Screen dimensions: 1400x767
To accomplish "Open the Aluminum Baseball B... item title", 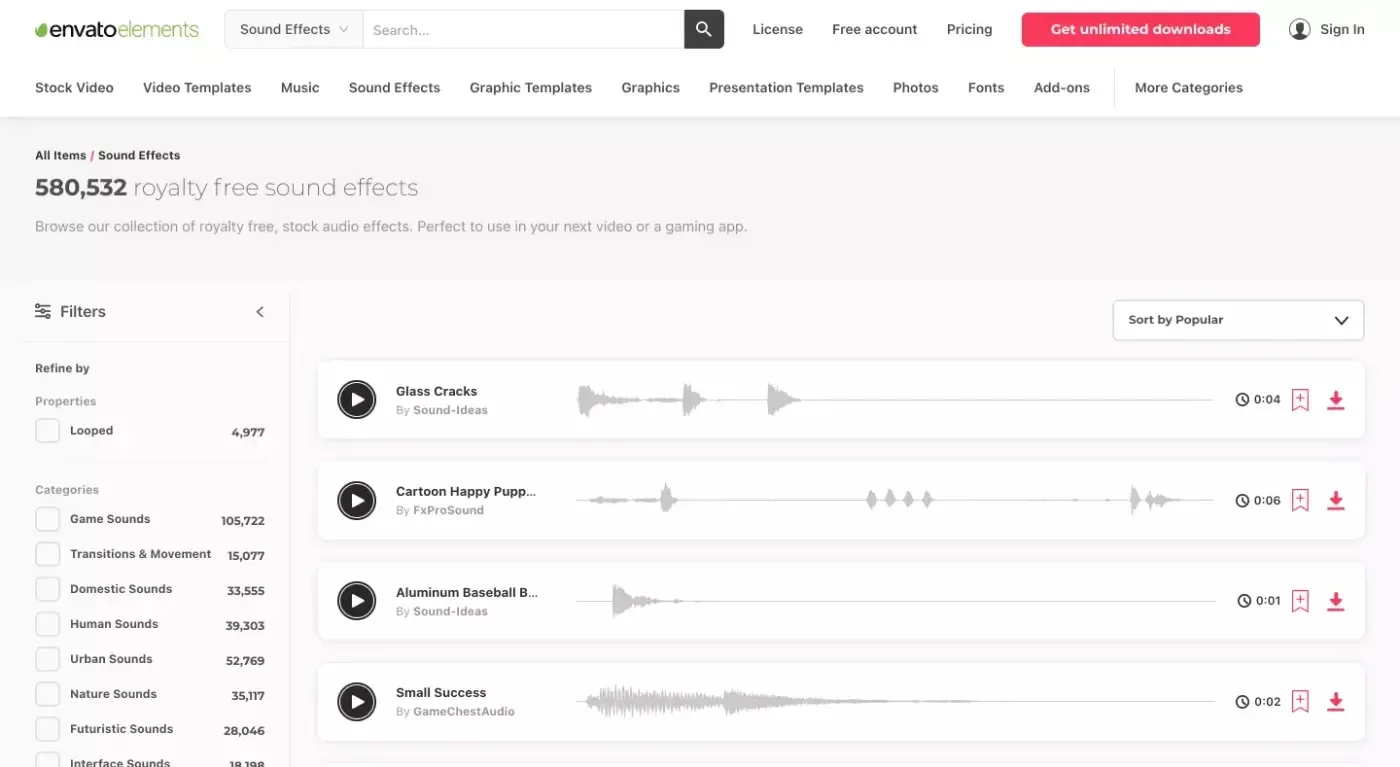I will coord(467,592).
